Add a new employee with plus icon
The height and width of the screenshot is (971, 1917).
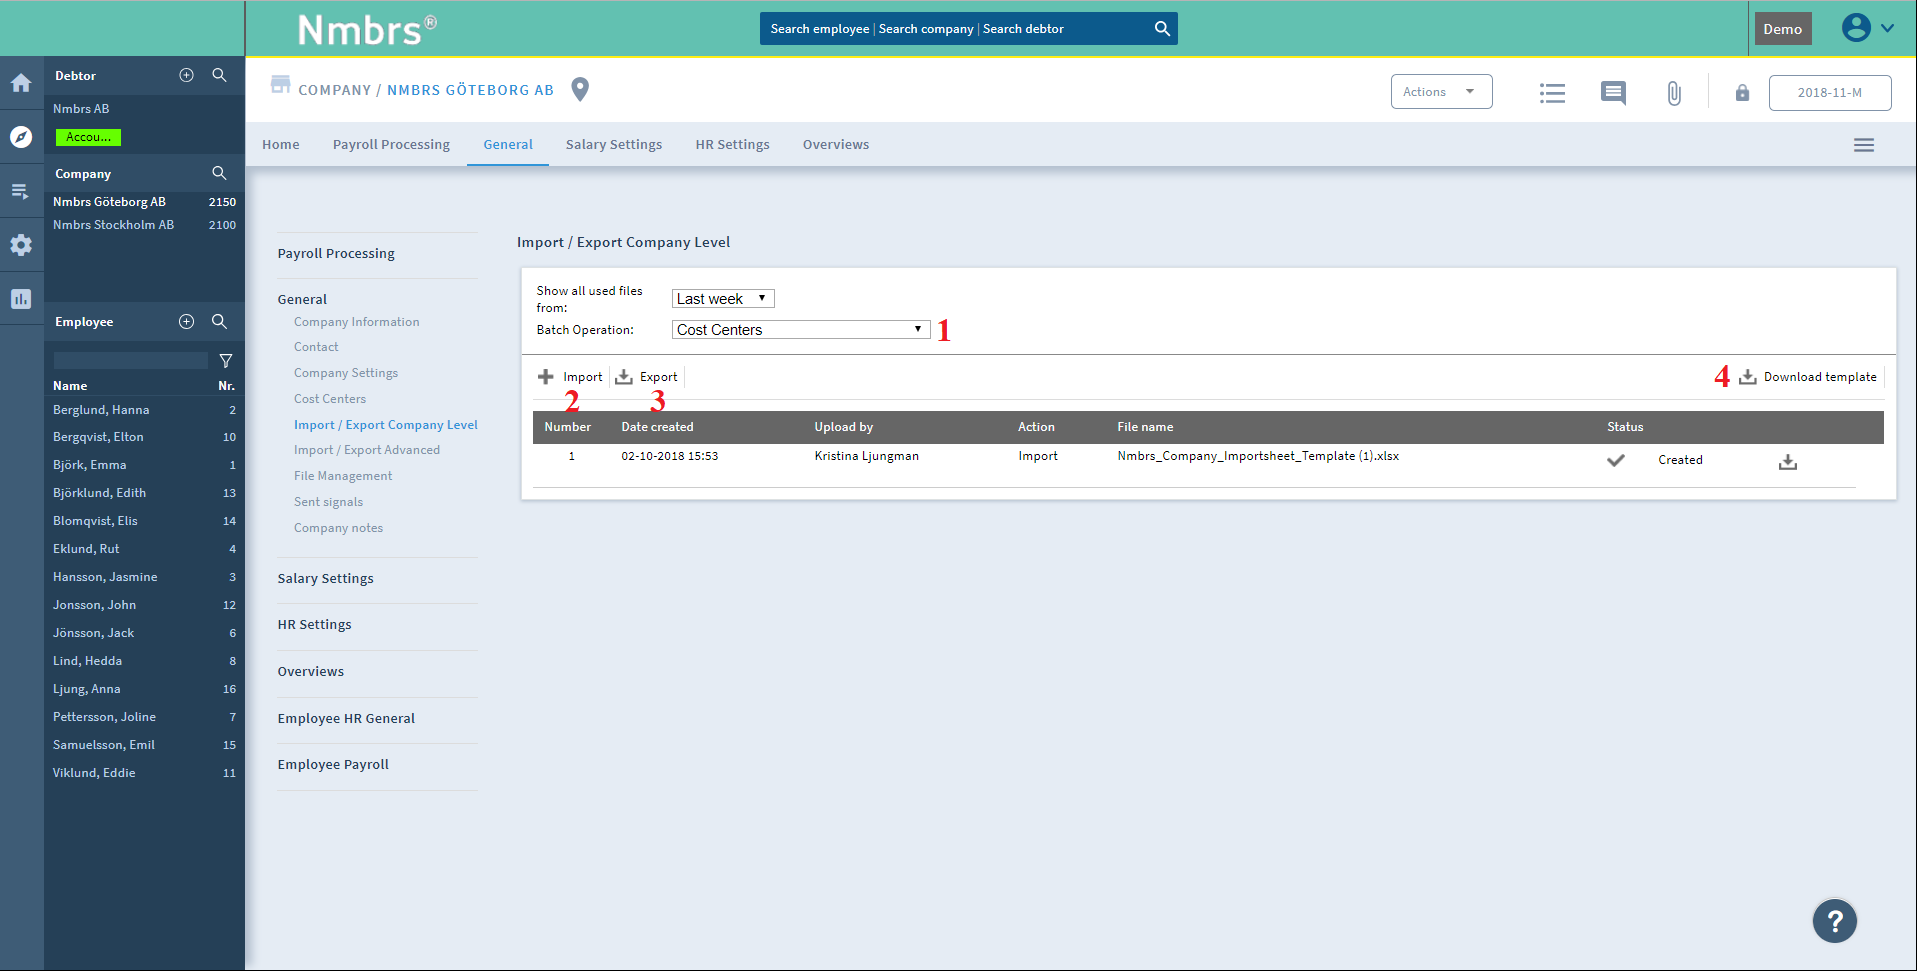pos(186,321)
